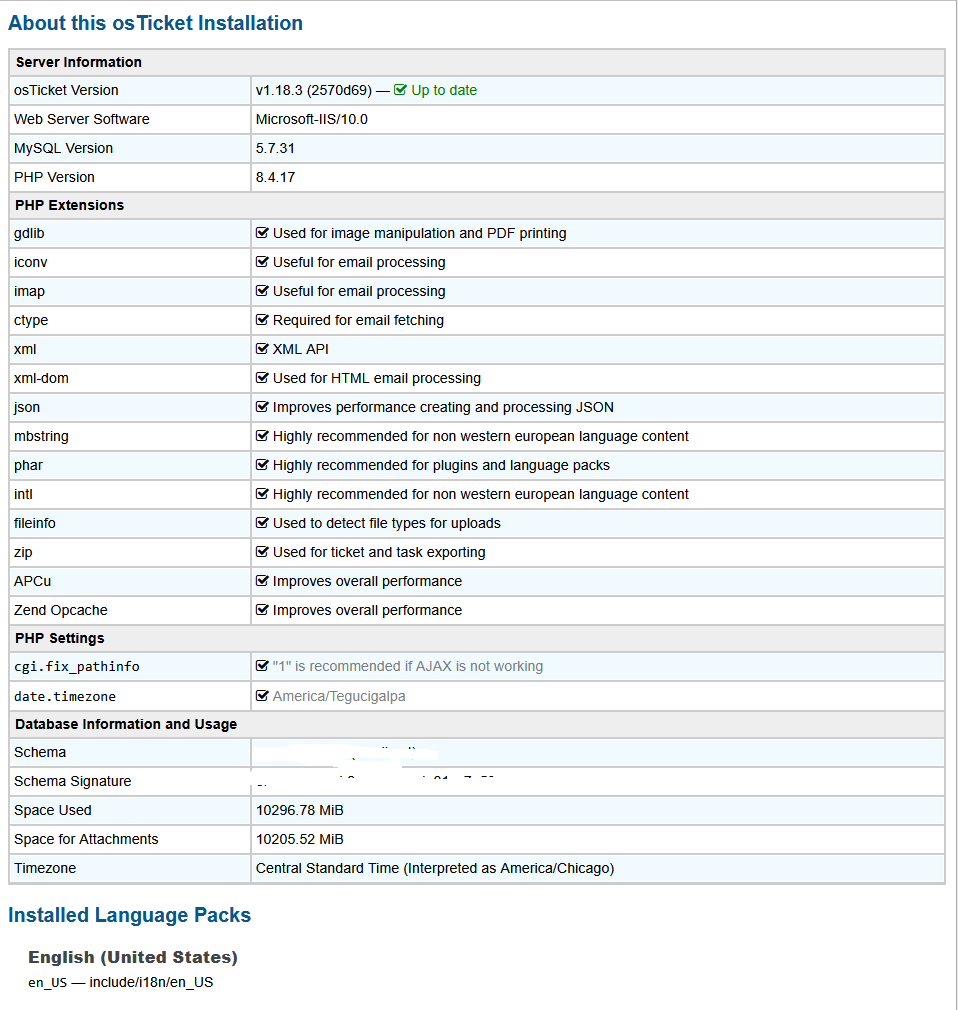
Task: Click the Space Used value 10296.78 MiB
Action: tap(300, 810)
